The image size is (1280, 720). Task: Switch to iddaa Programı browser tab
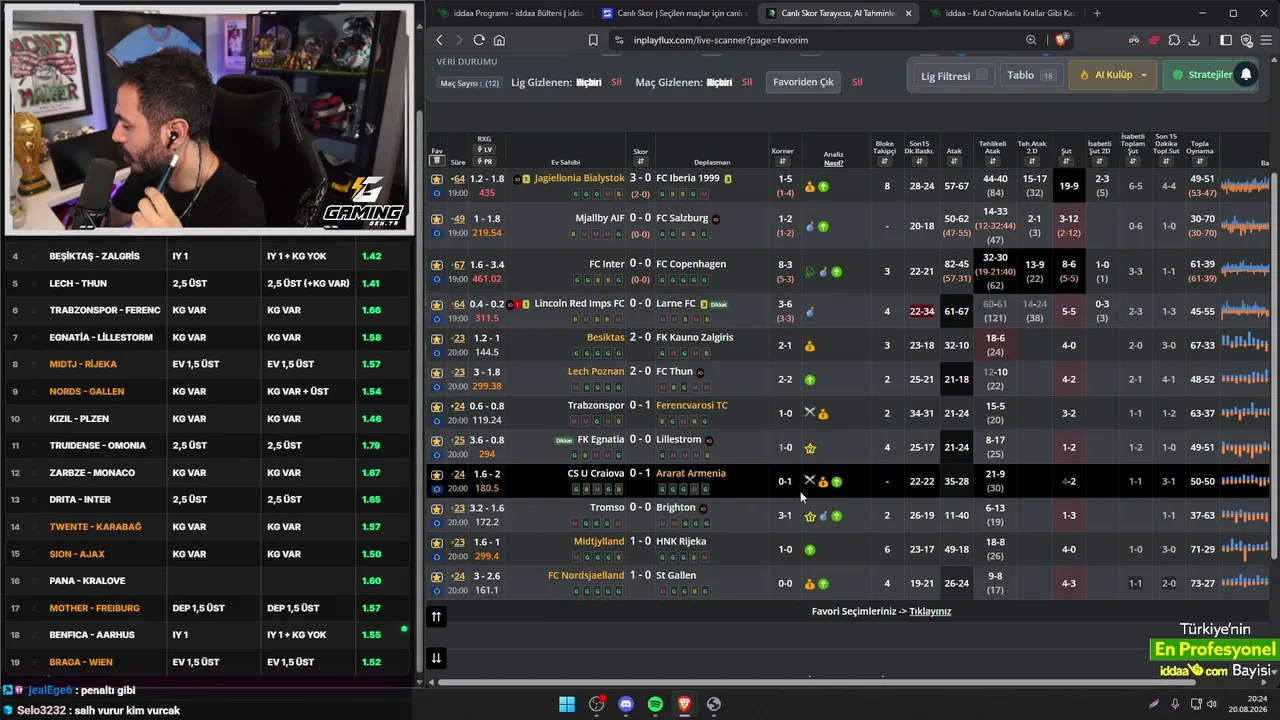510,13
